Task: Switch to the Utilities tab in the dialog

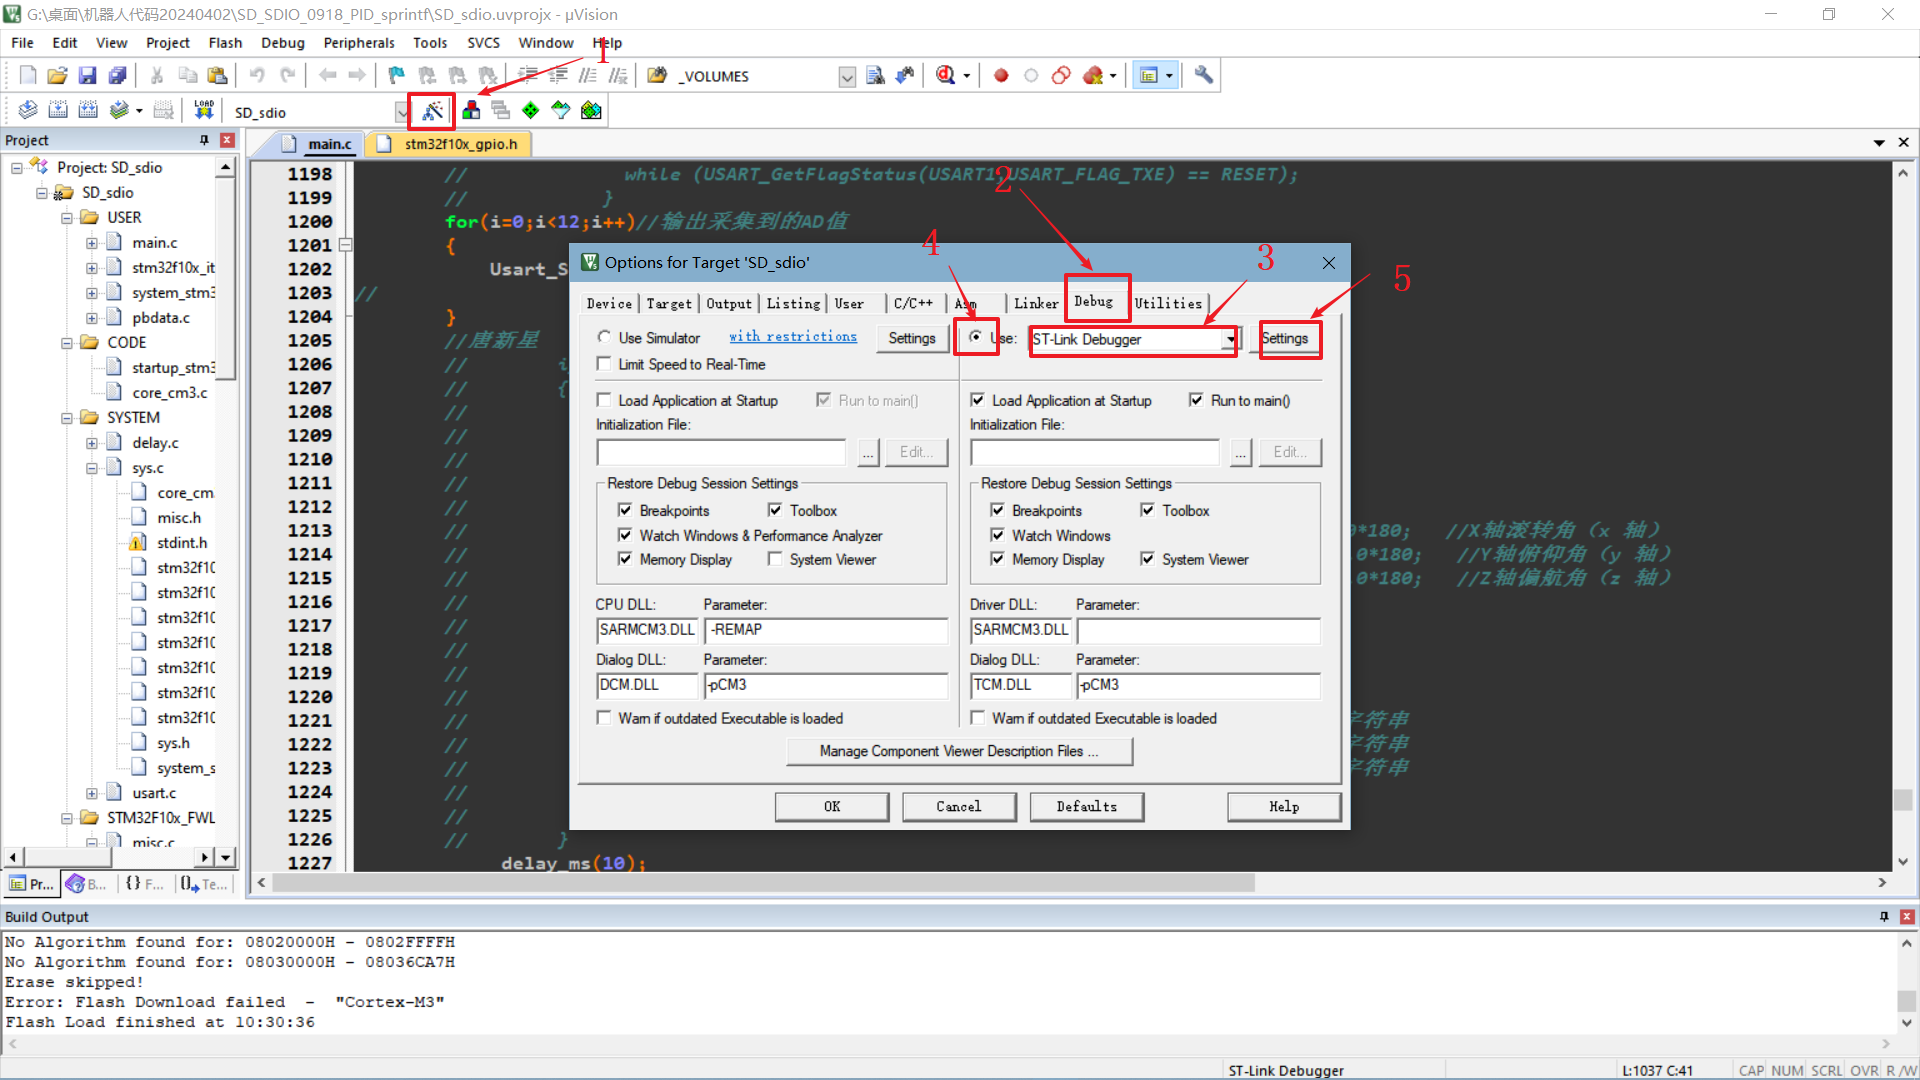Action: [1168, 303]
